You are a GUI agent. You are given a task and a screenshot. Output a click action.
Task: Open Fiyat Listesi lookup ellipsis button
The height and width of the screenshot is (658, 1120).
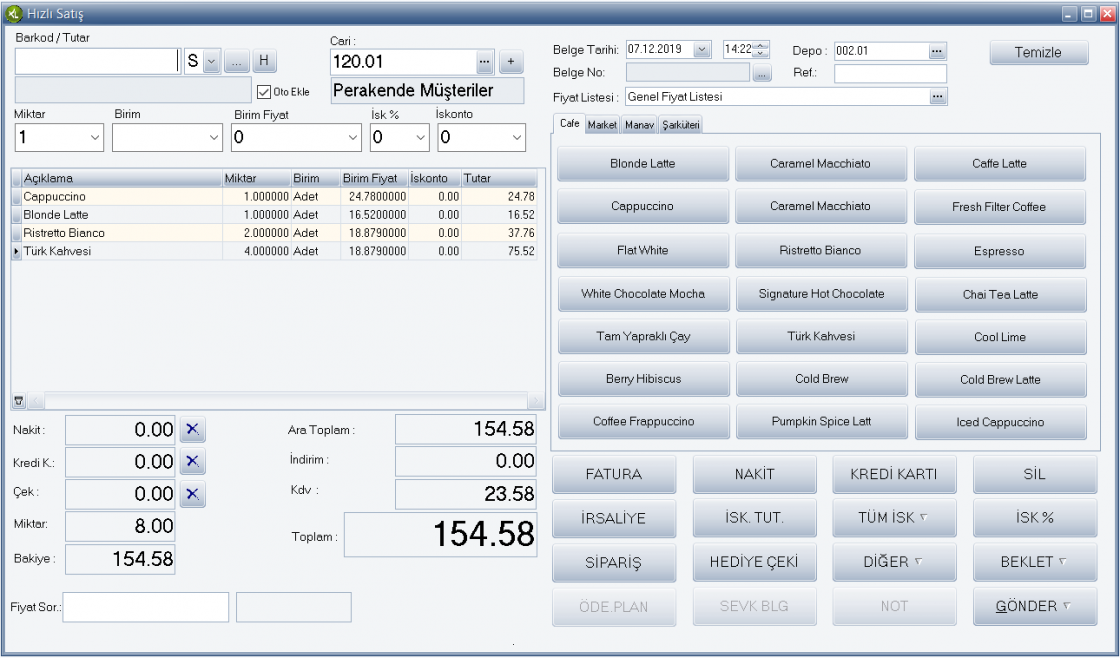(938, 96)
